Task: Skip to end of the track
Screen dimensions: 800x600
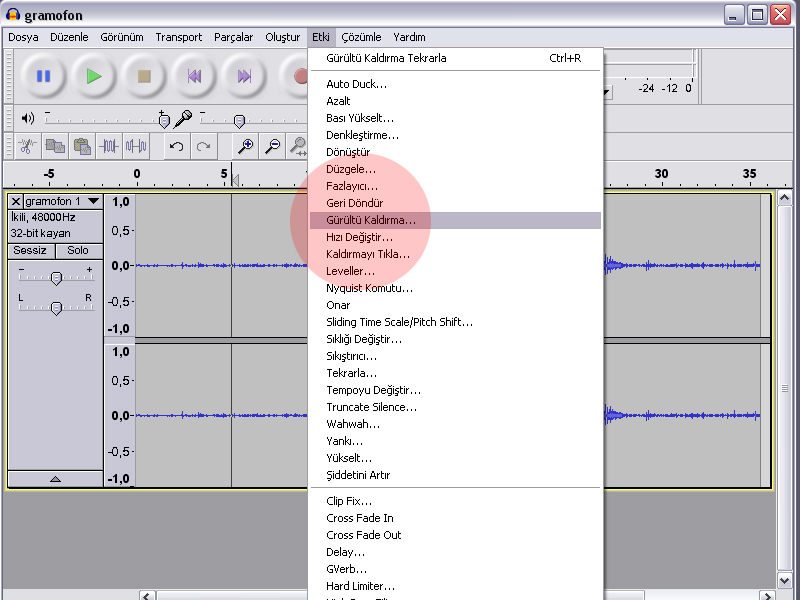Action: click(x=244, y=76)
